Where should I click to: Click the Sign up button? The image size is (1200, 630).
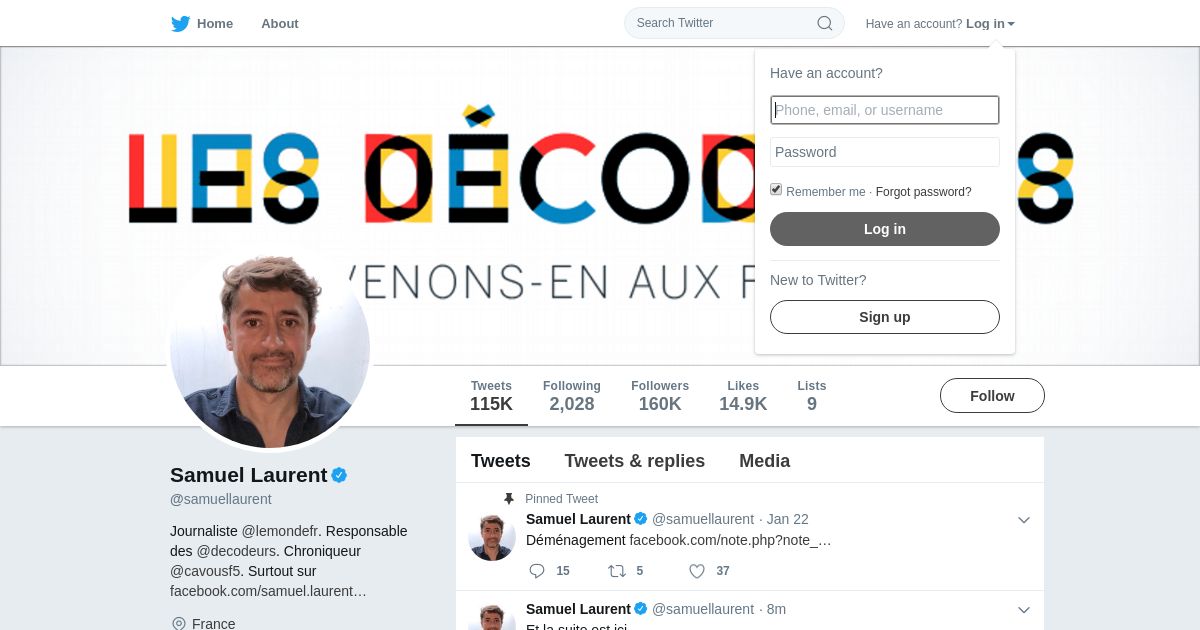click(885, 317)
